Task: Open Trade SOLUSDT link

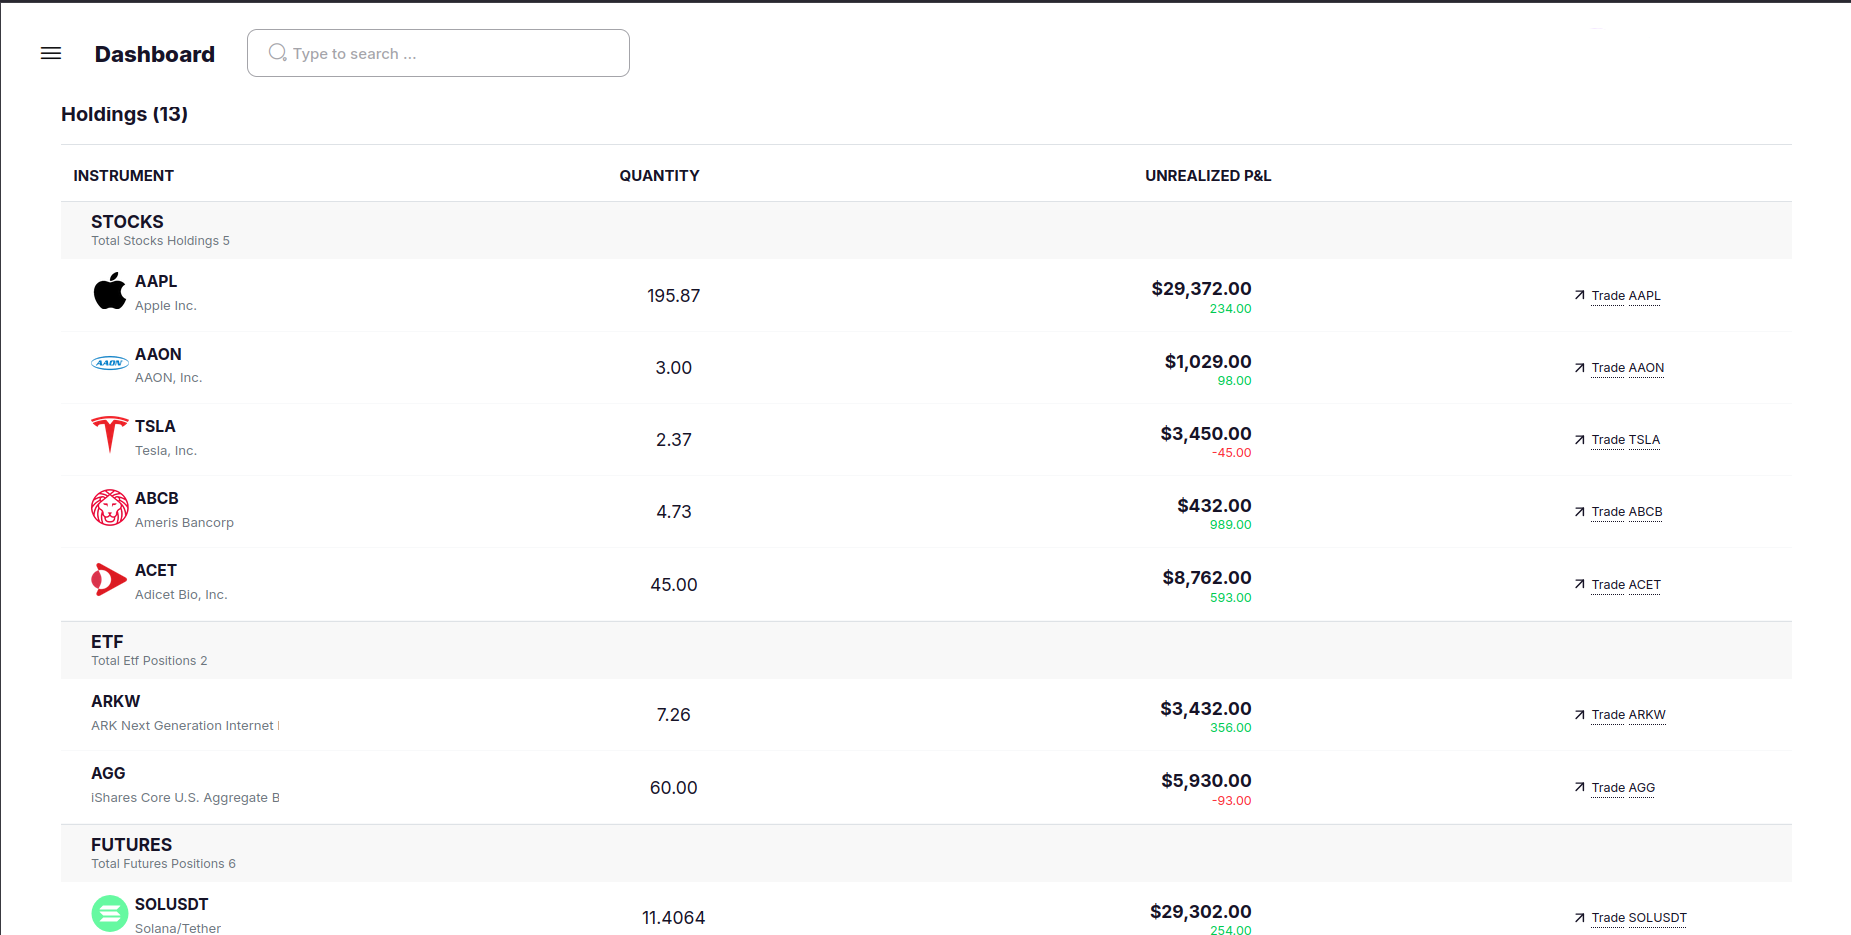Action: 1638,918
